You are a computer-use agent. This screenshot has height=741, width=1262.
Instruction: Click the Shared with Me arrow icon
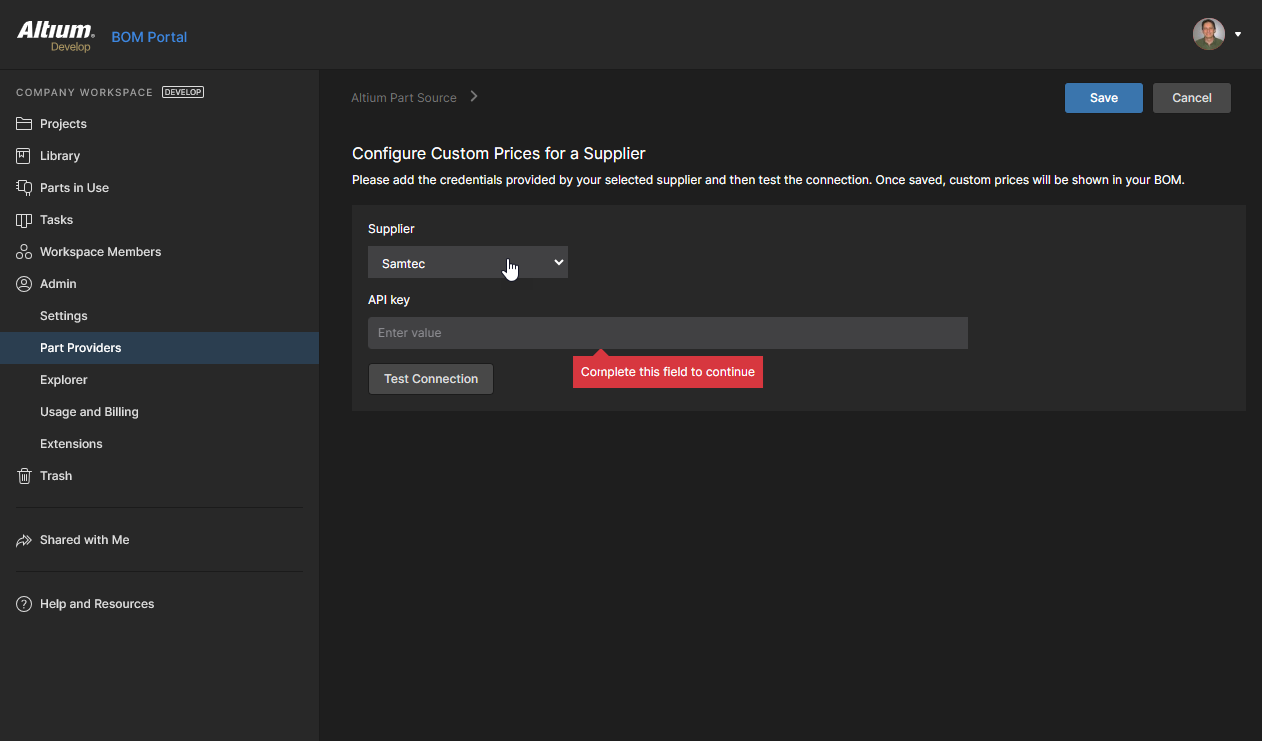(24, 540)
